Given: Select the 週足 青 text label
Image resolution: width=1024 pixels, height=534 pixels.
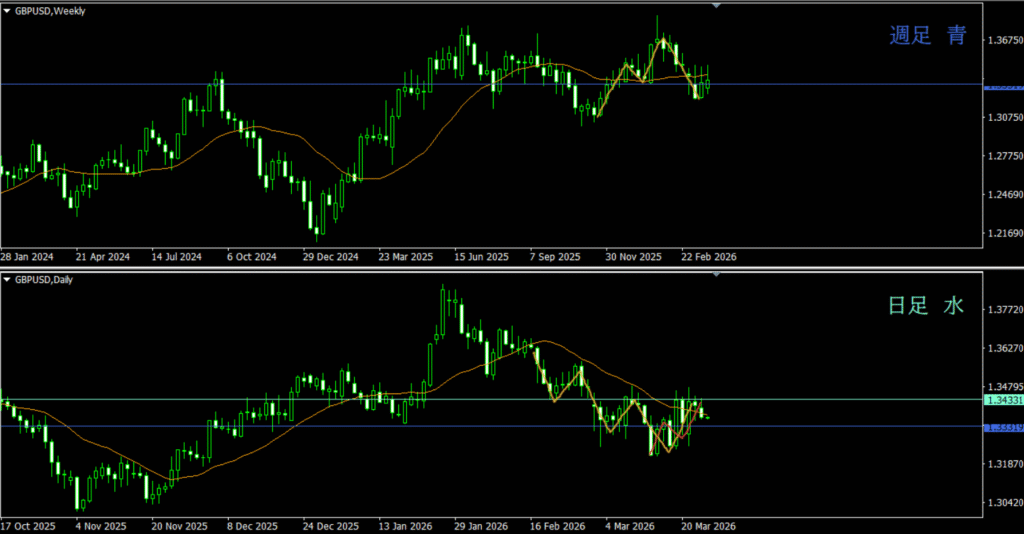Looking at the screenshot, I should point(928,36).
